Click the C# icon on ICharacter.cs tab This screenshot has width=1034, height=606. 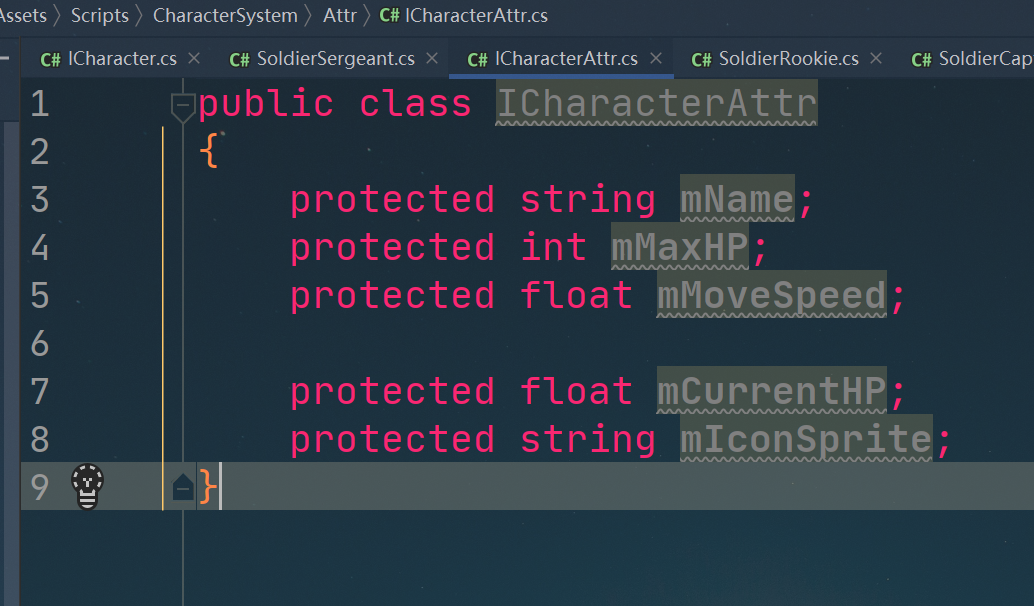click(x=50, y=59)
